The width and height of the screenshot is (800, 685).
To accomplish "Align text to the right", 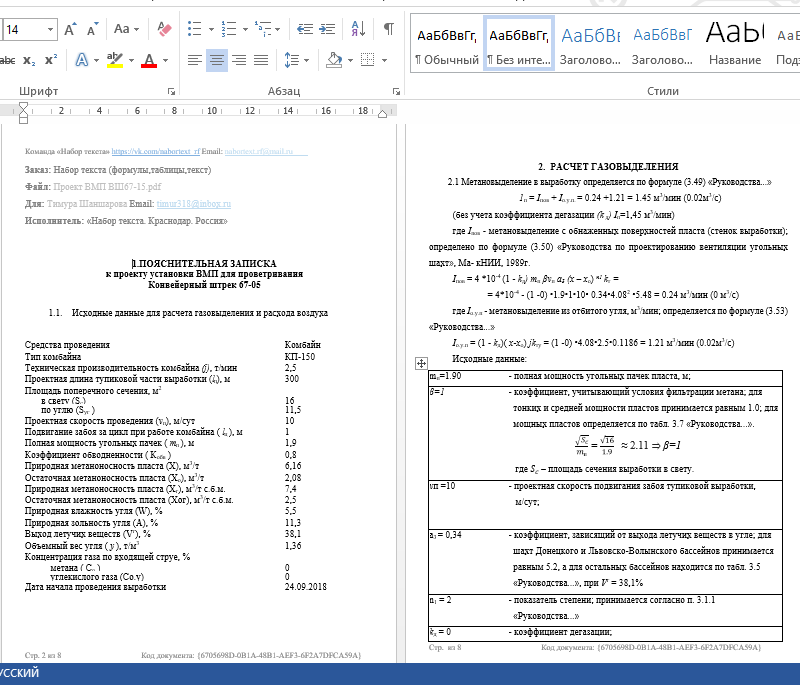I will pyautogui.click(x=239, y=60).
